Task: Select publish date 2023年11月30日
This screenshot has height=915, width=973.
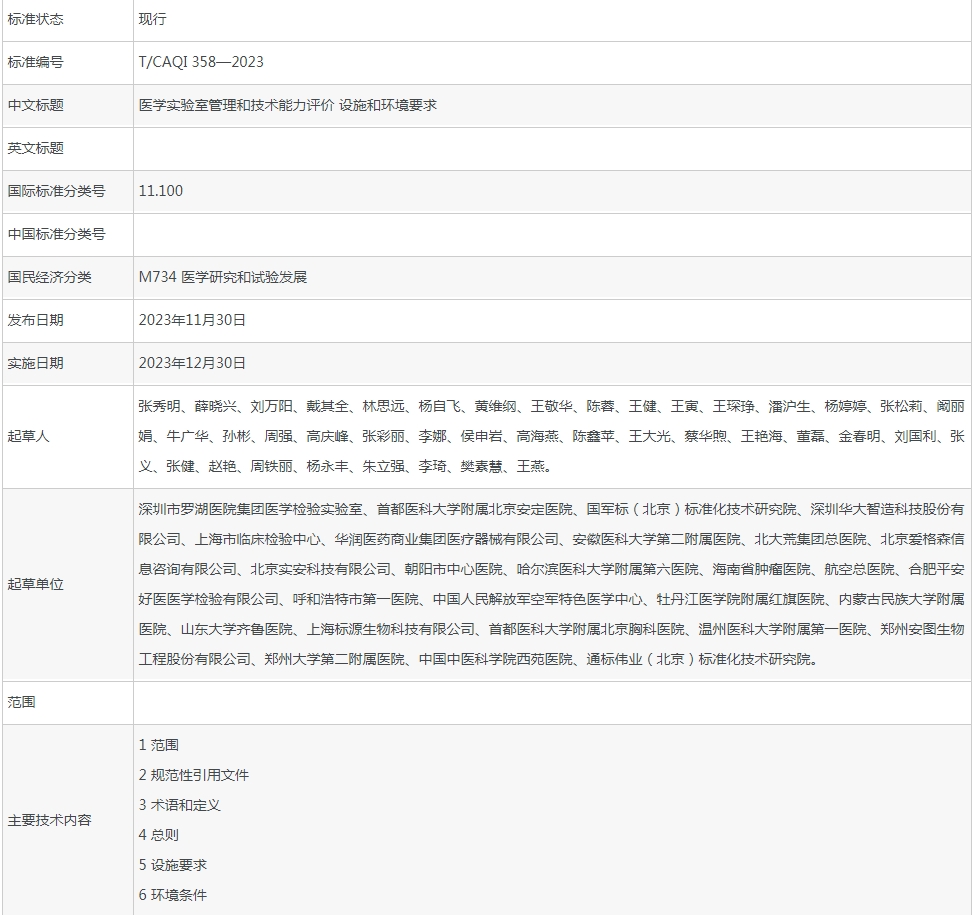Action: click(192, 320)
